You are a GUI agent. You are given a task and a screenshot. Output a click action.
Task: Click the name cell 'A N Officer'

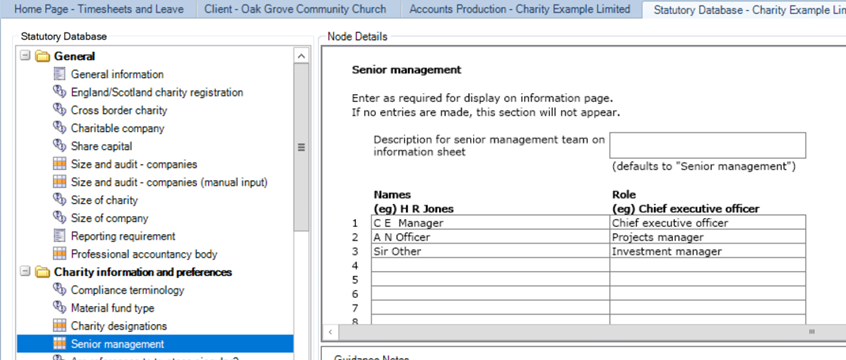point(490,237)
